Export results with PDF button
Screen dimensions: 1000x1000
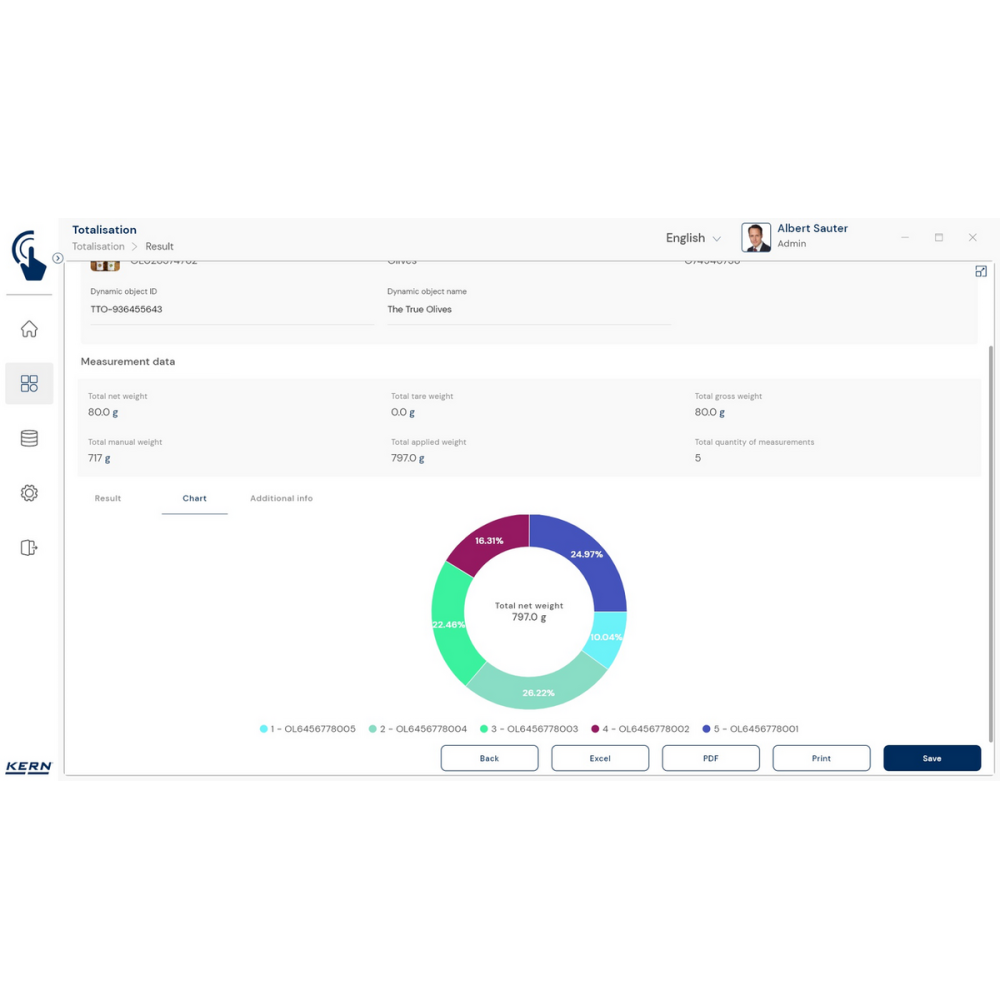710,758
